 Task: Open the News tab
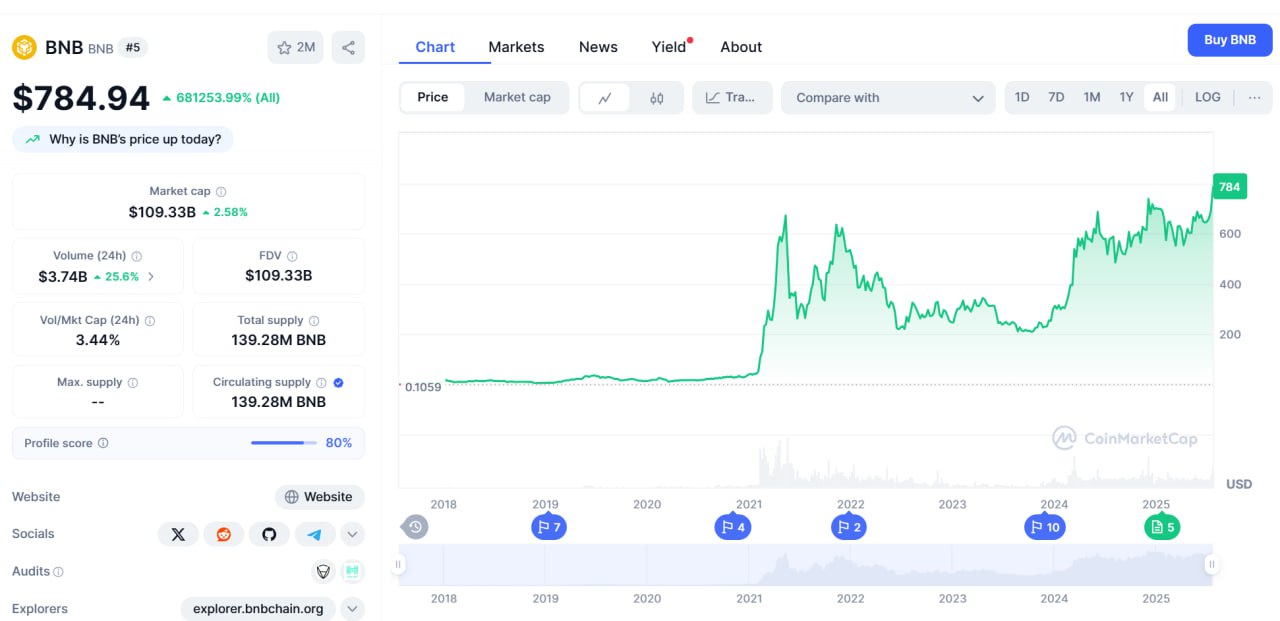(x=598, y=47)
